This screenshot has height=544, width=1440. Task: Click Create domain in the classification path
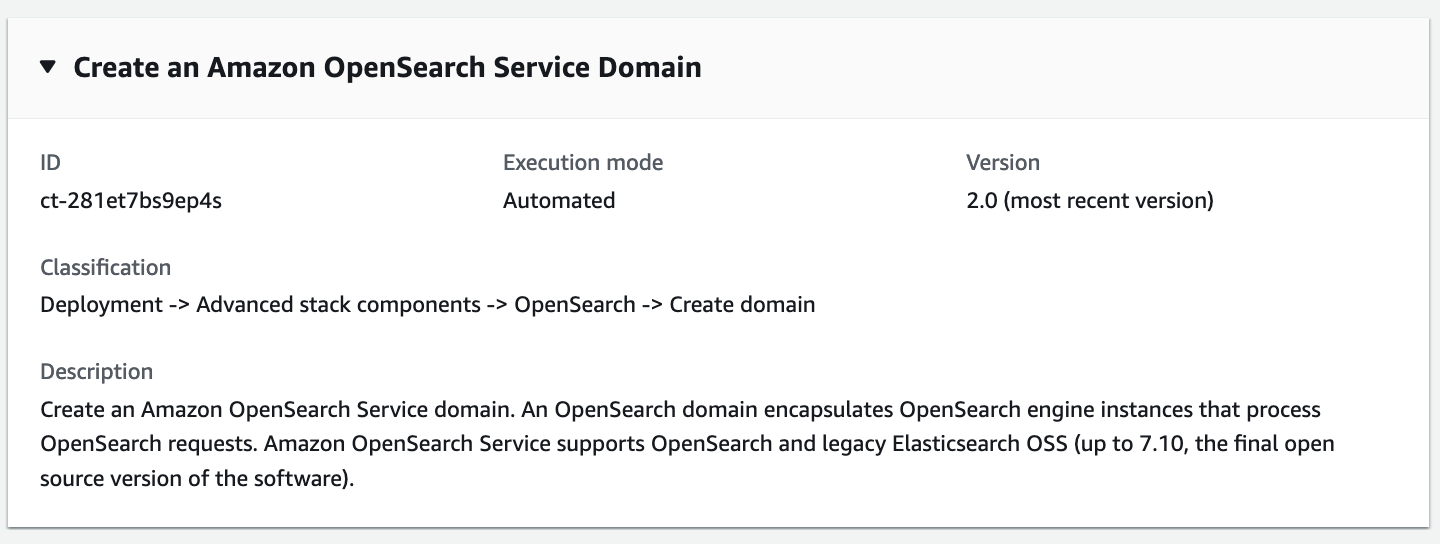pyautogui.click(x=742, y=304)
